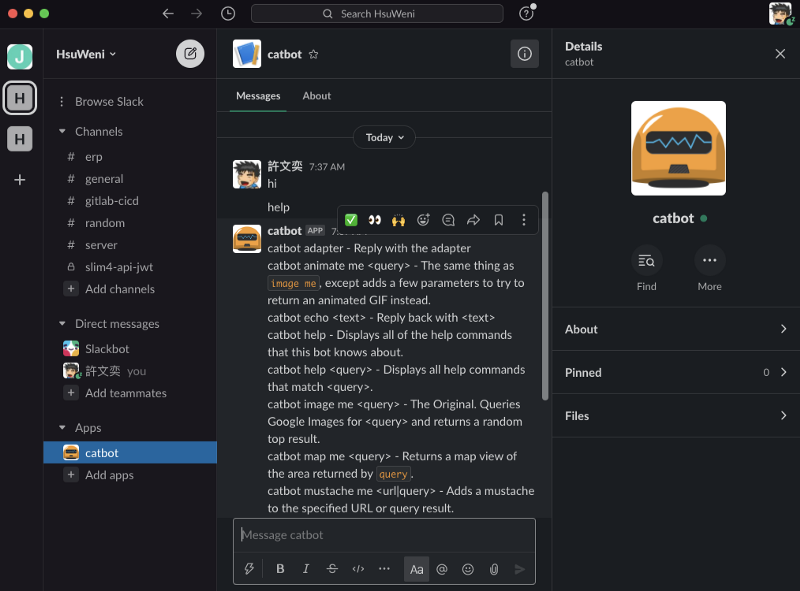Open the Today date dropdown
Image resolution: width=800 pixels, height=591 pixels.
(384, 137)
